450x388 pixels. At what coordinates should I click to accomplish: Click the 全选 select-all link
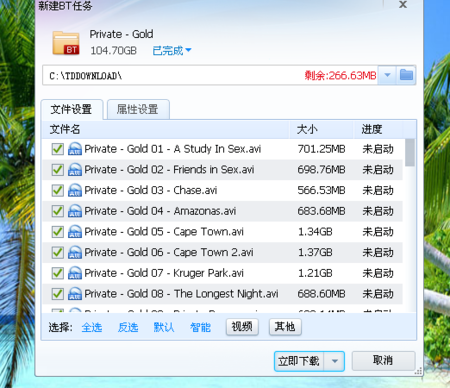92,327
